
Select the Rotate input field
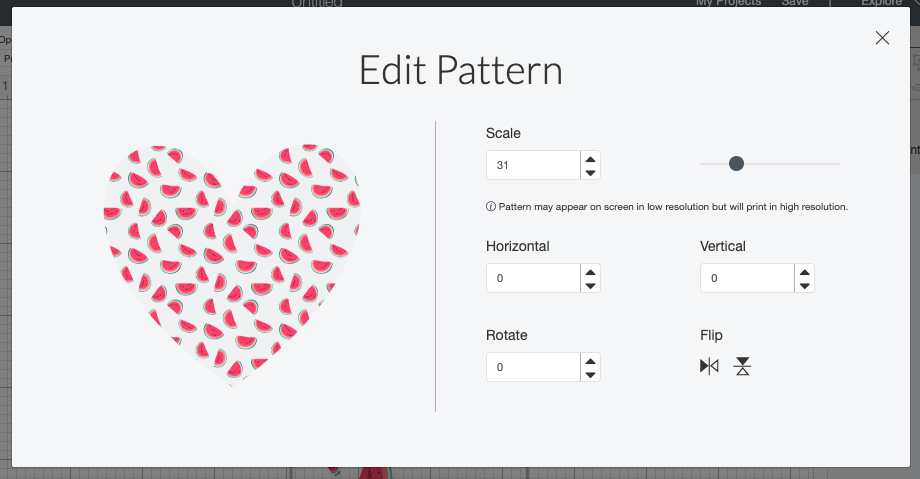[x=533, y=367]
